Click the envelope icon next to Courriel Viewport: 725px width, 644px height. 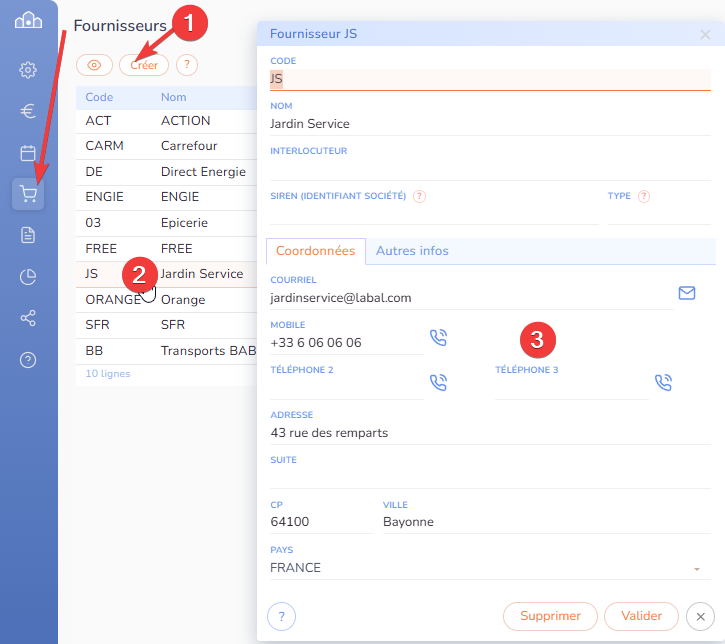click(x=687, y=293)
